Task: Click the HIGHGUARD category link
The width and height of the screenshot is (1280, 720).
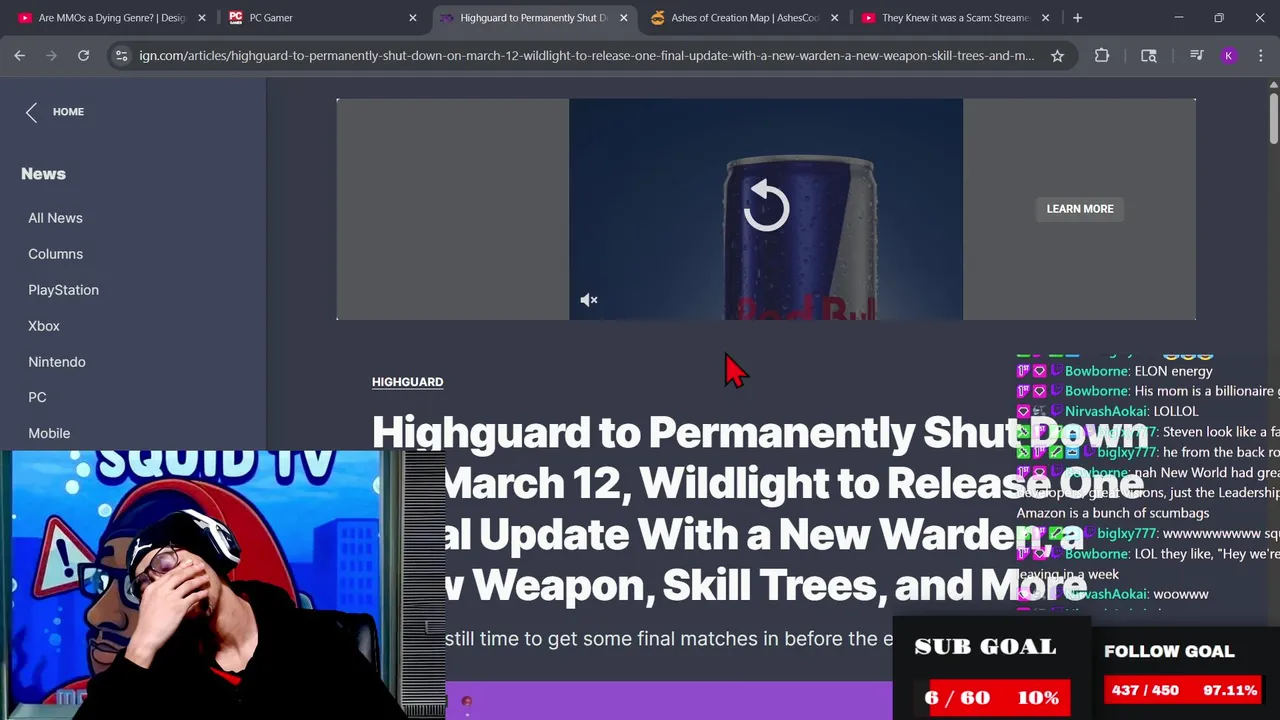Action: point(407,382)
